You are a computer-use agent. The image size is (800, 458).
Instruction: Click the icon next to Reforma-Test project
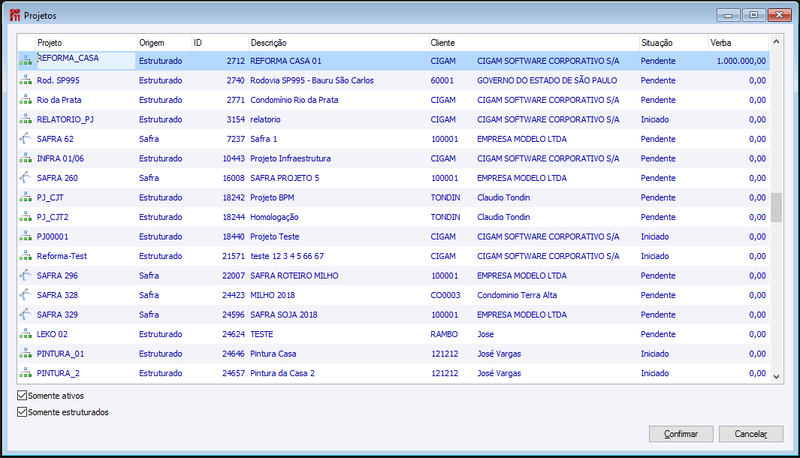[x=26, y=256]
